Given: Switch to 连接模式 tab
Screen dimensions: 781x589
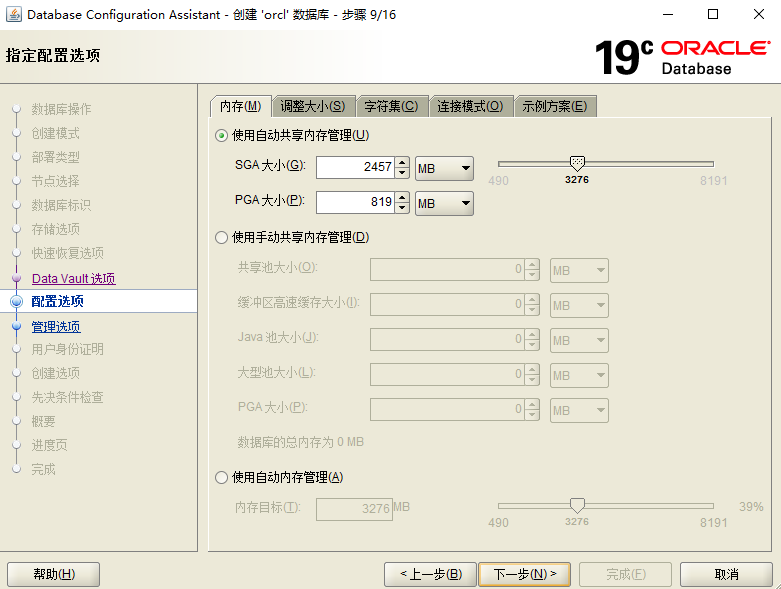Looking at the screenshot, I should pyautogui.click(x=471, y=107).
